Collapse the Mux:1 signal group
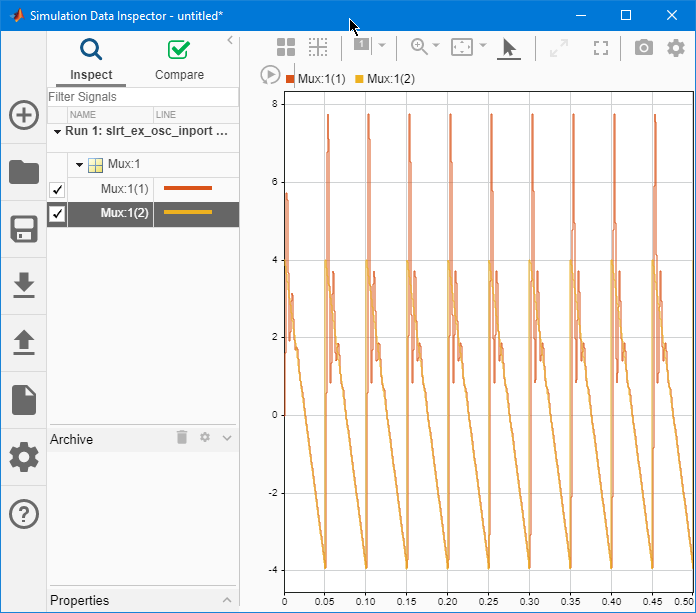The image size is (696, 613). pos(80,165)
